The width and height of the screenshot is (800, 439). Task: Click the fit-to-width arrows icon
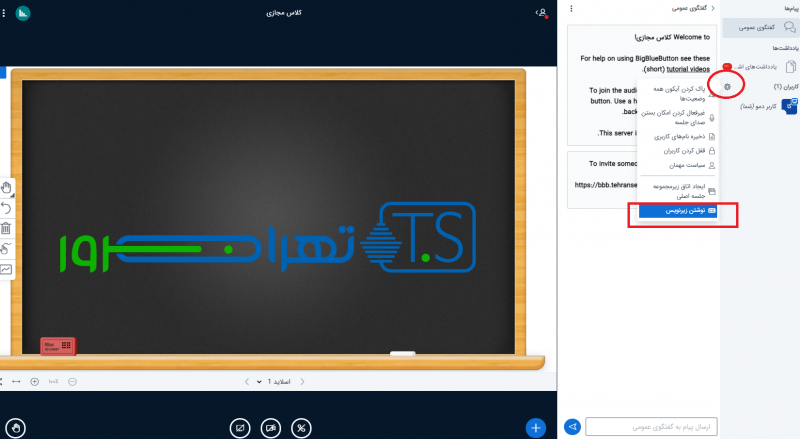point(16,382)
